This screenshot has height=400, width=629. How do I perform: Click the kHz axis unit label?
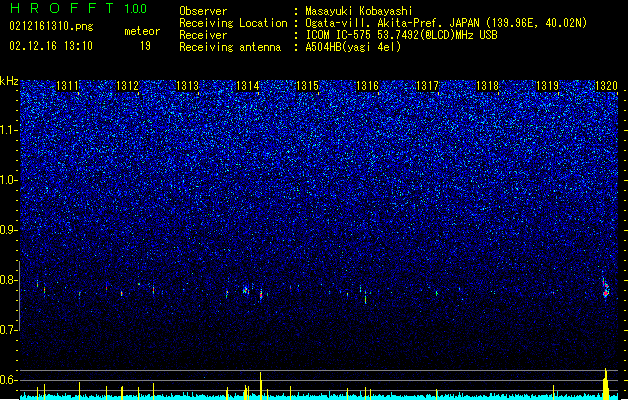pos(9,81)
